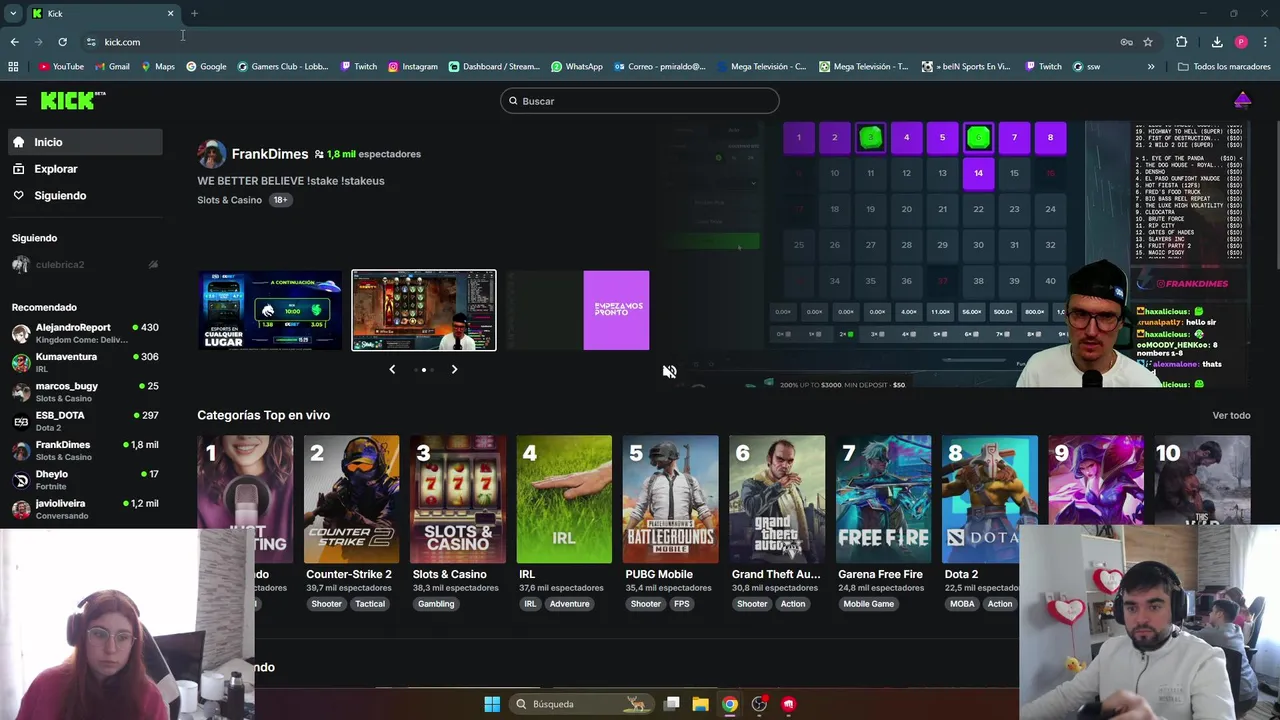
Task: Open the Kick hamburger menu
Action: click(21, 101)
